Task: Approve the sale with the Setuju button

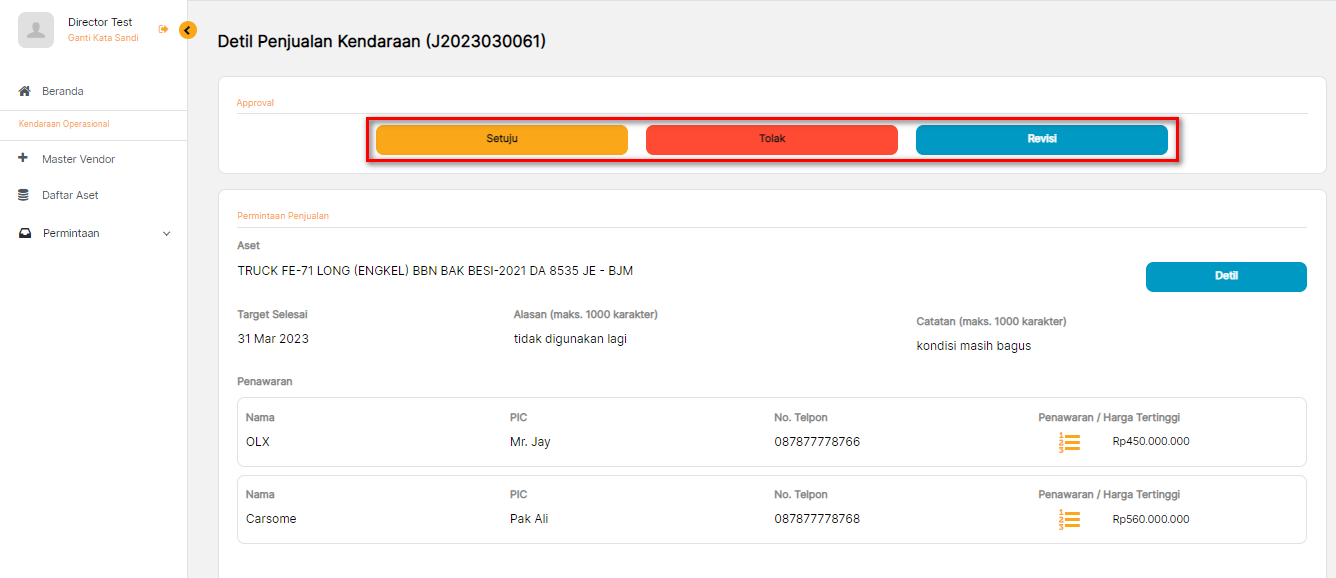Action: point(502,139)
